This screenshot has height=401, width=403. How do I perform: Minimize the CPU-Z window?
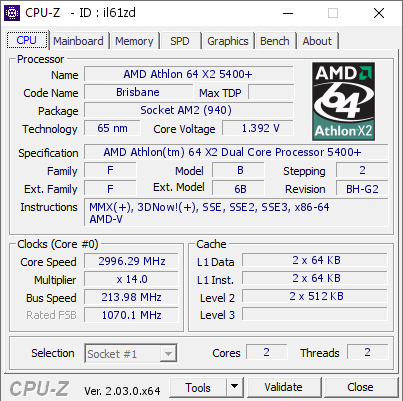[x=288, y=13]
